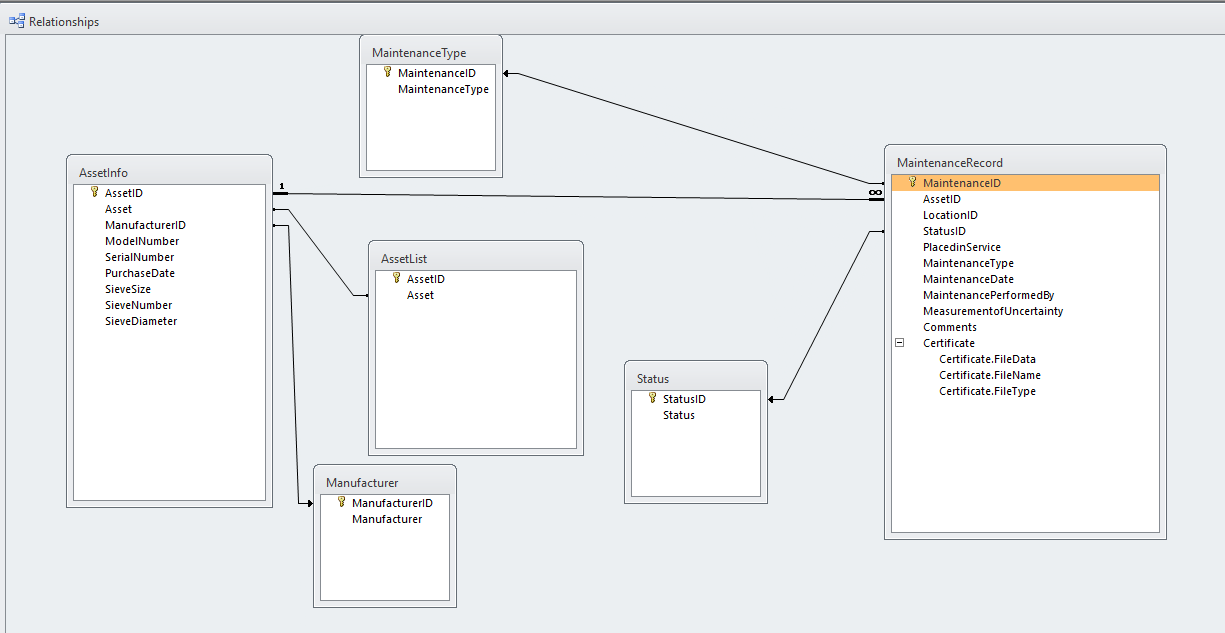Select the AssetList table title bar

click(475, 259)
